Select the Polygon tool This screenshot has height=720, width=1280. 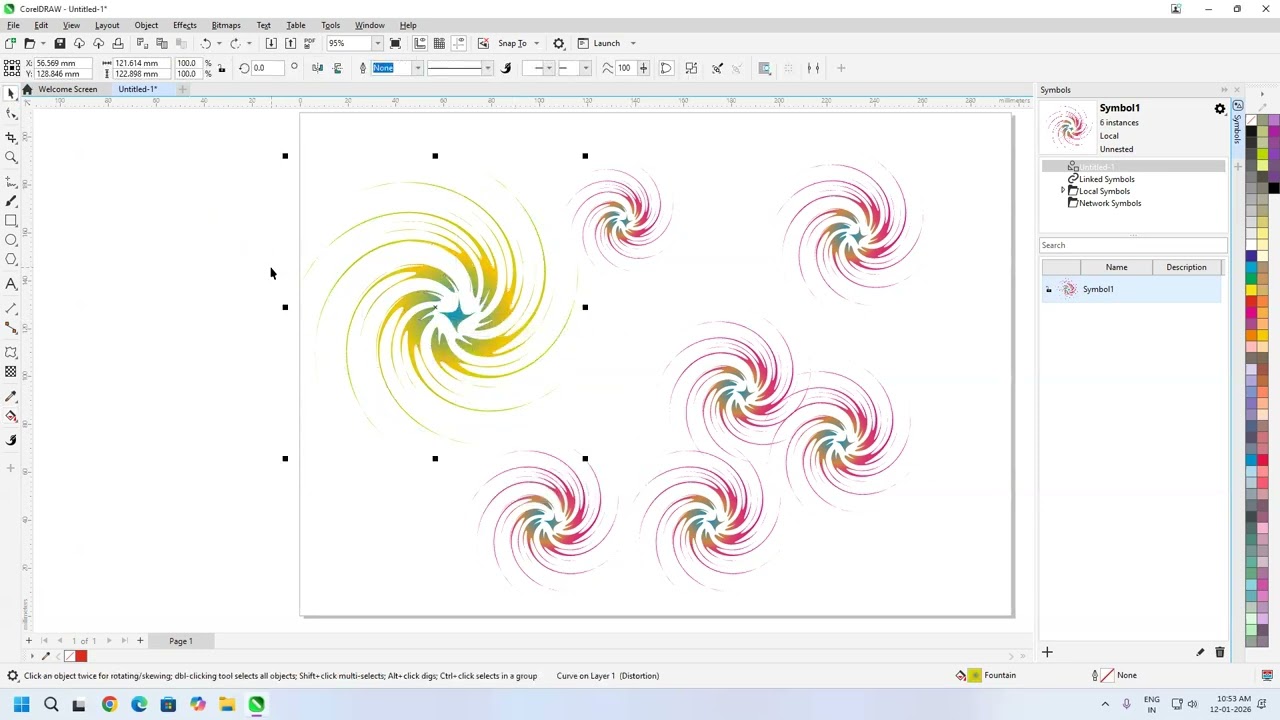click(x=11, y=260)
